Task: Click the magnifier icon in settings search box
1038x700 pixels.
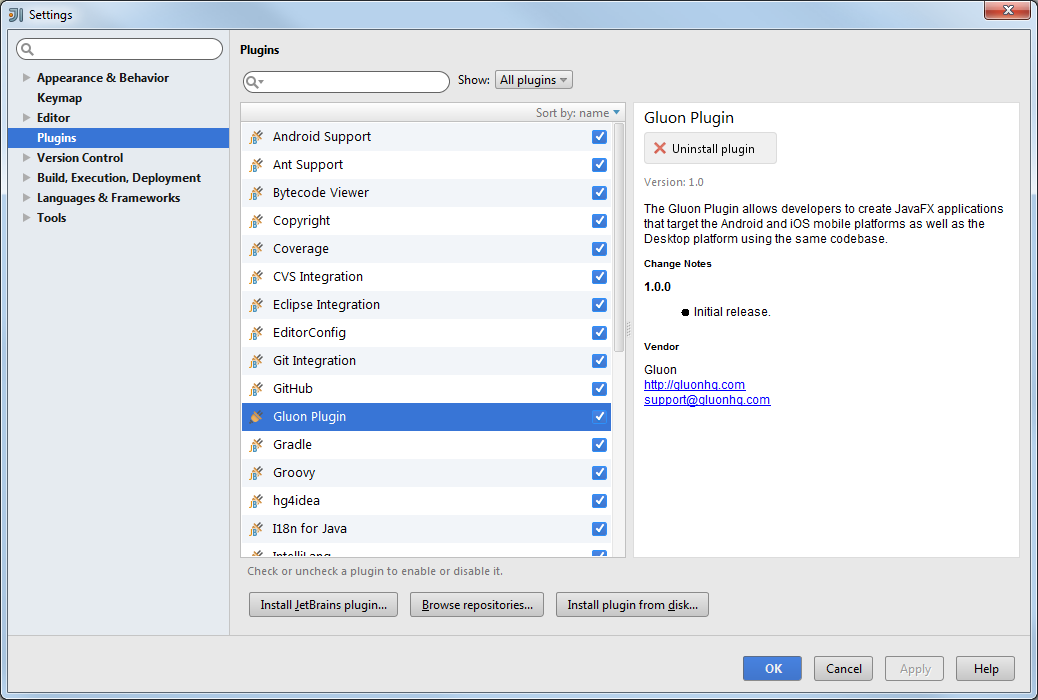Action: point(27,49)
